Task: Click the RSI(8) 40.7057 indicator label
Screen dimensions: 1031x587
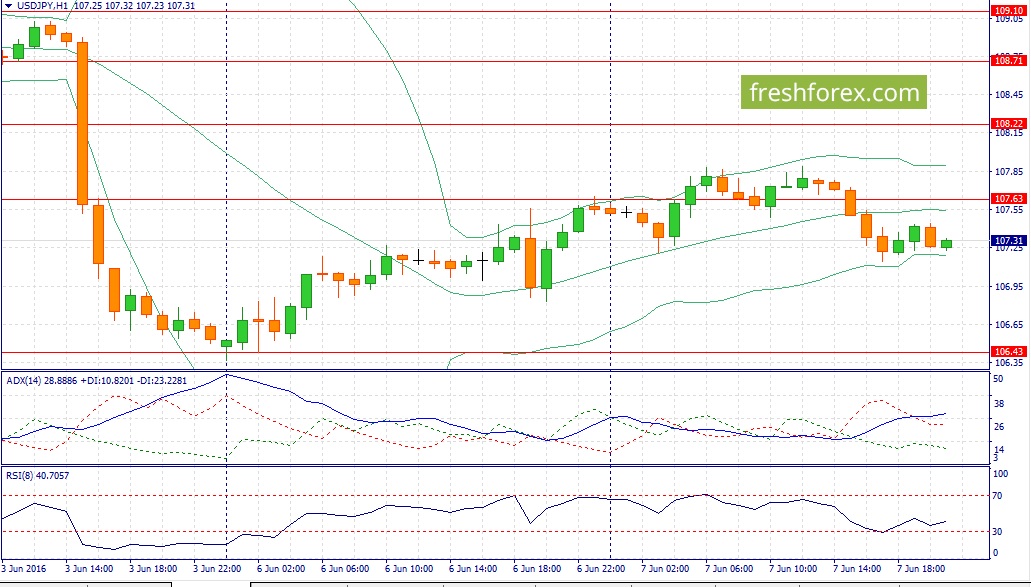Action: coord(37,475)
